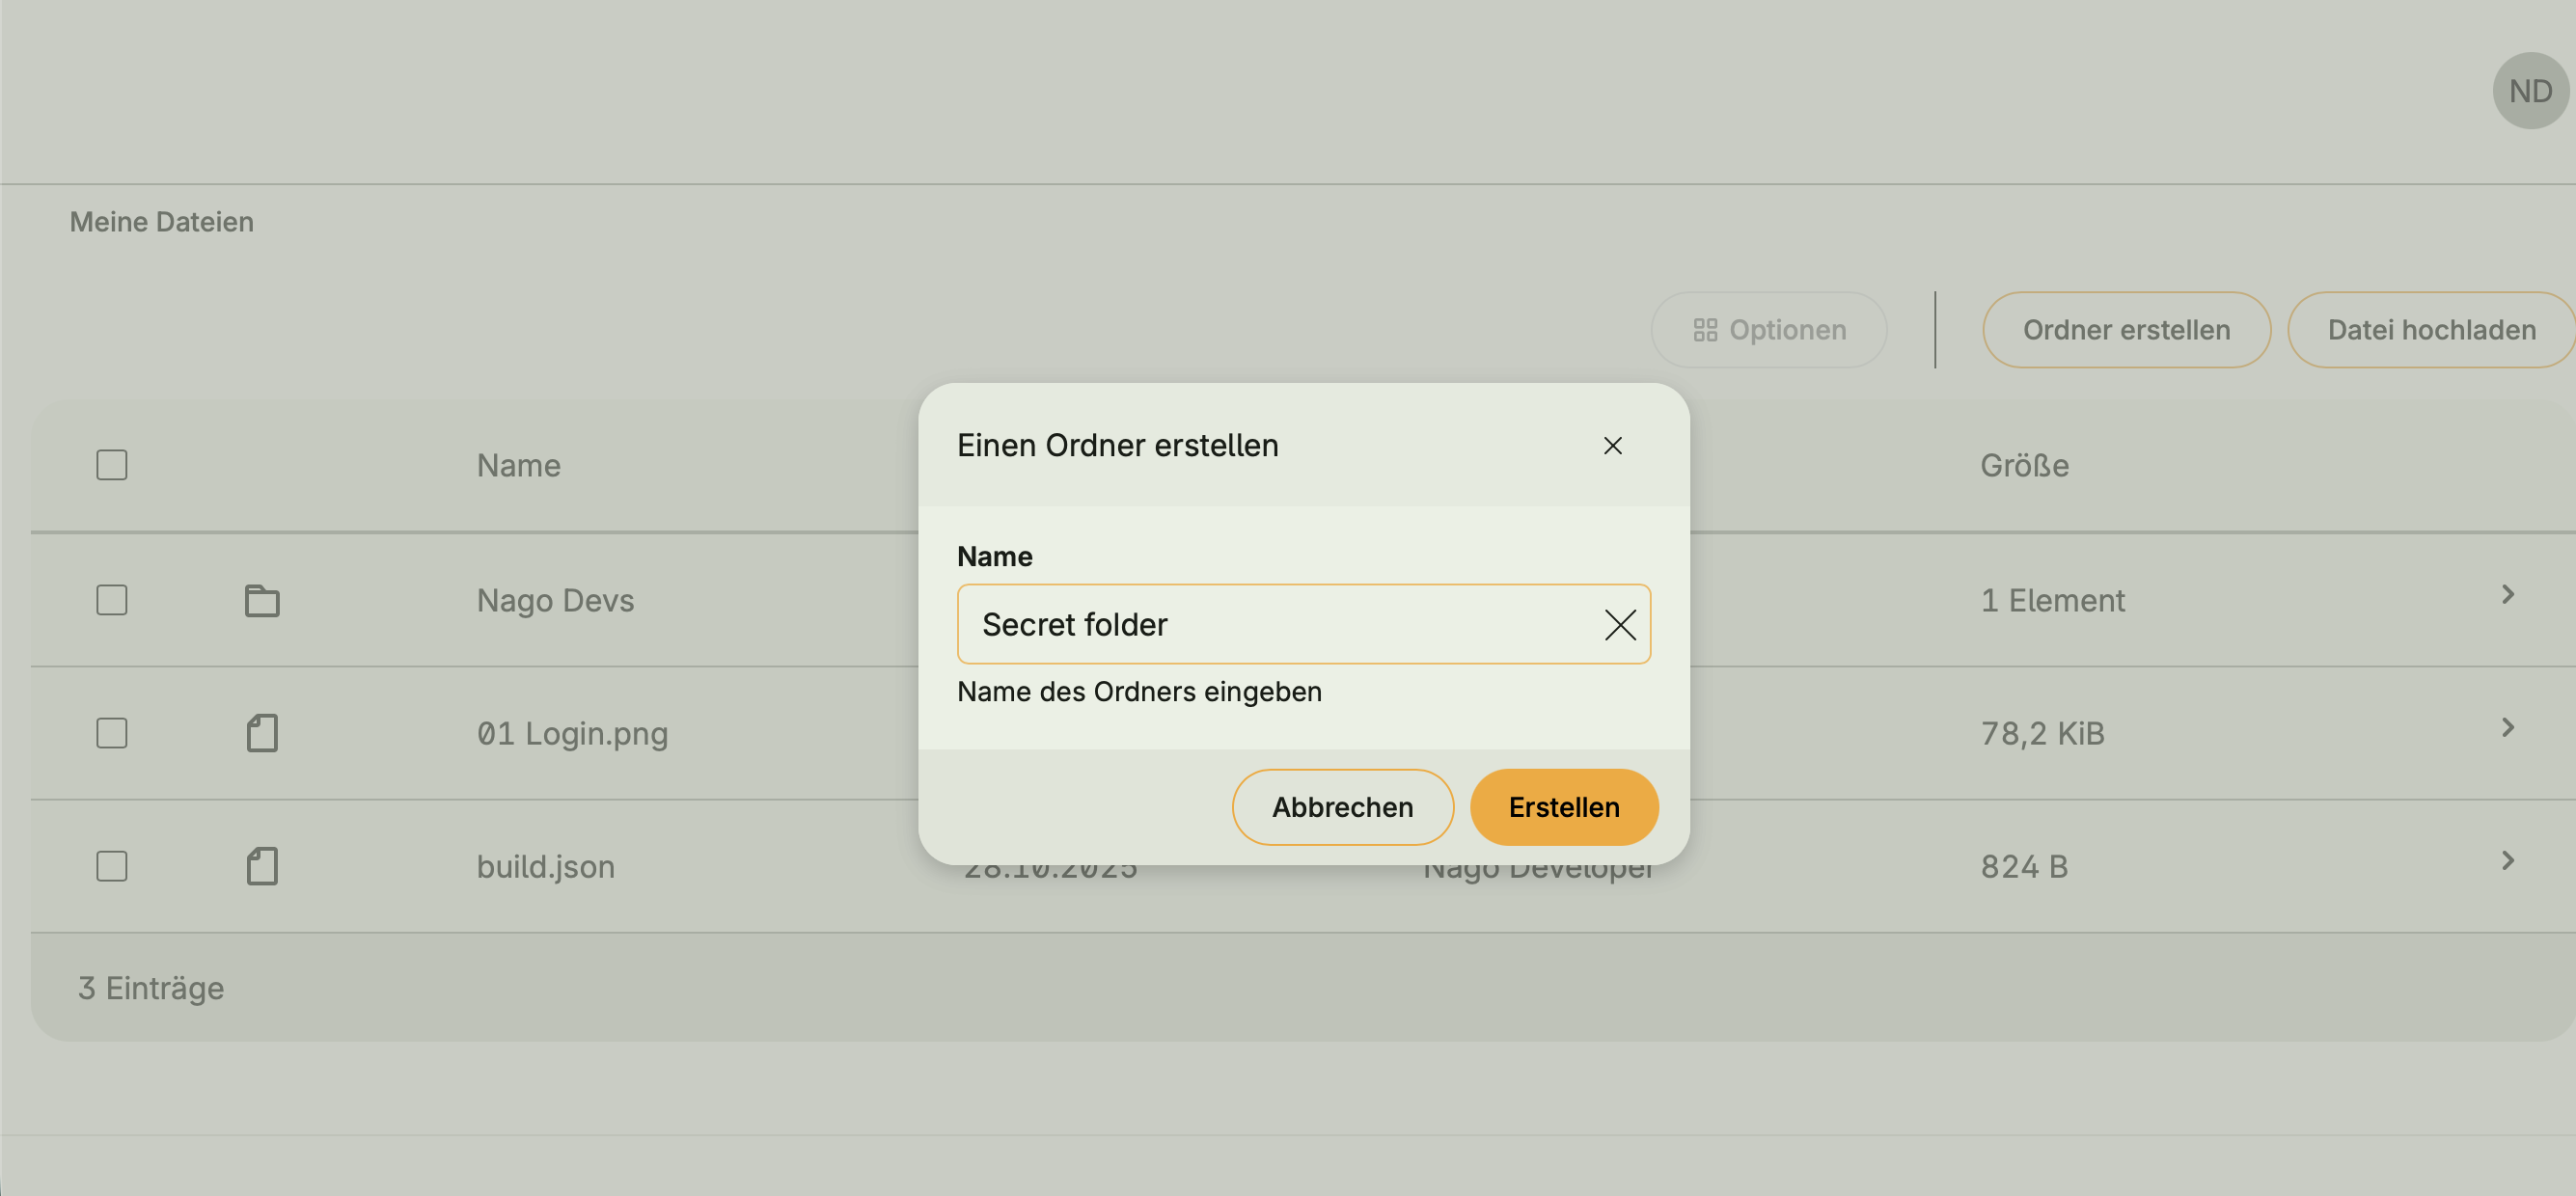Expand the build.json row chevron

2507,861
